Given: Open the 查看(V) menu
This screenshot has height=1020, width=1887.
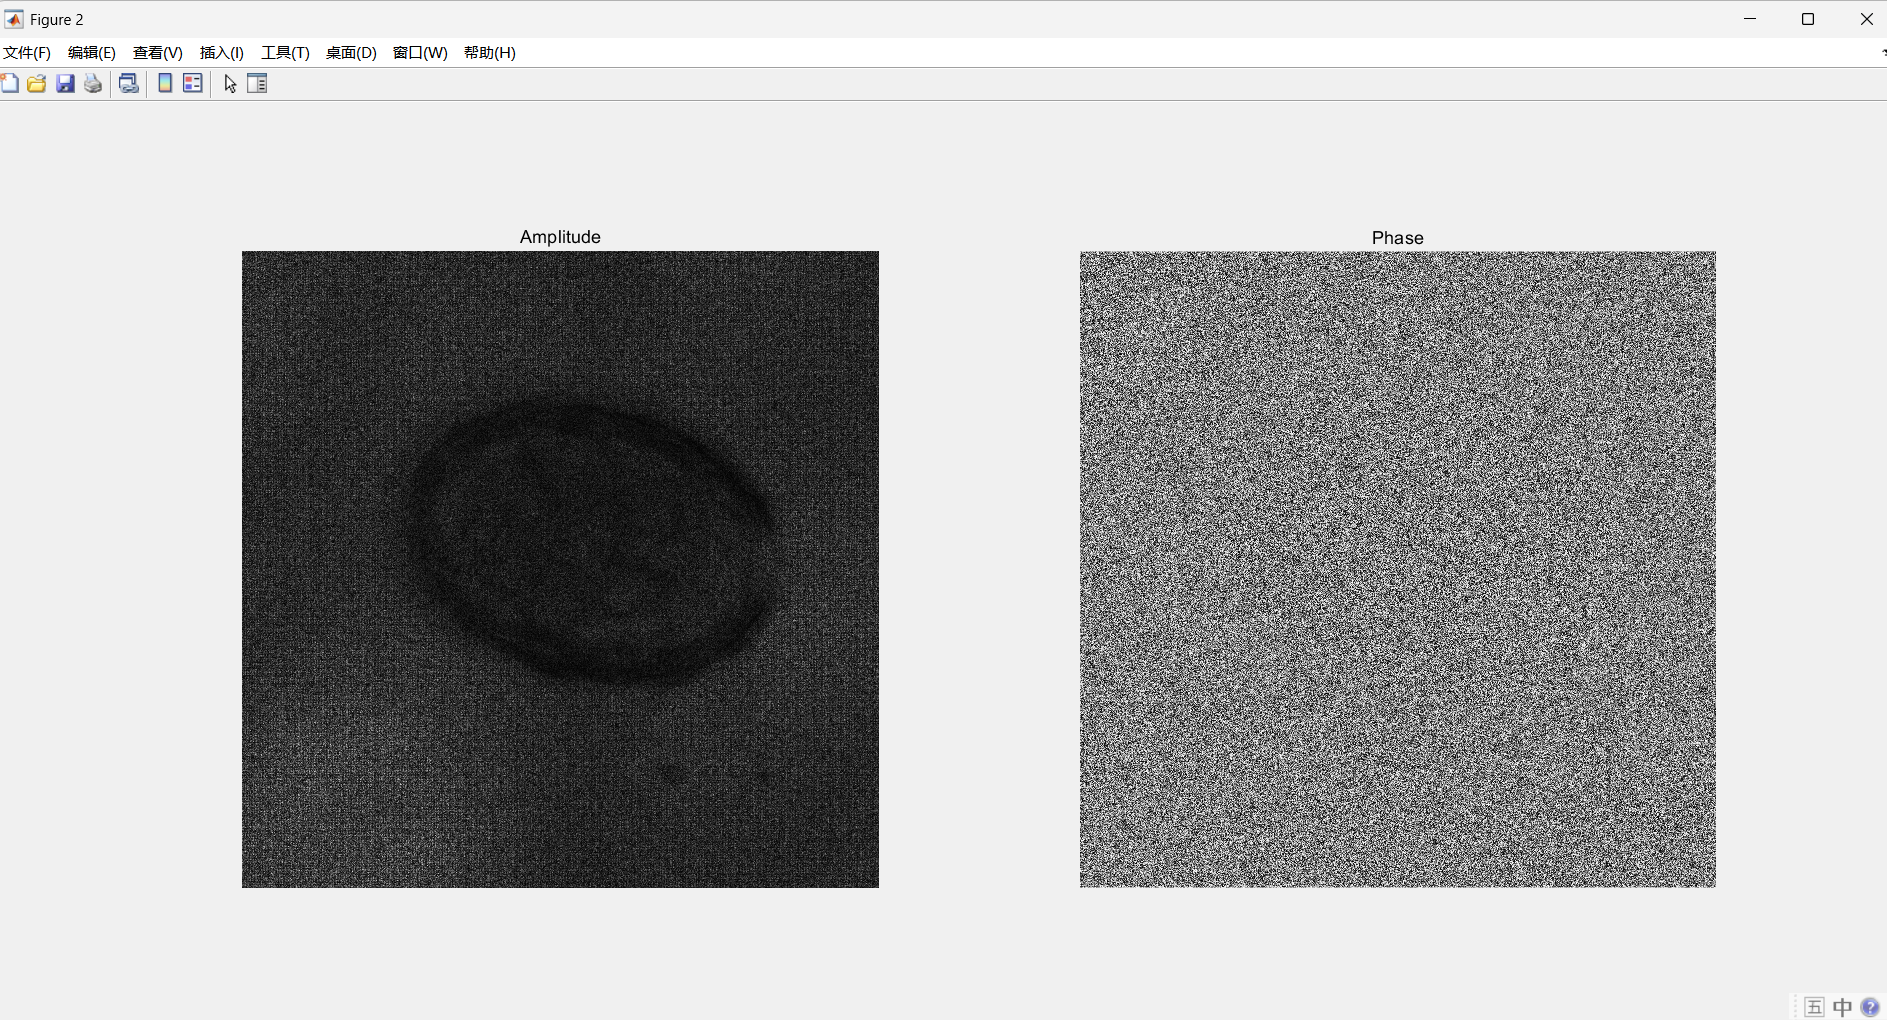Looking at the screenshot, I should [158, 53].
